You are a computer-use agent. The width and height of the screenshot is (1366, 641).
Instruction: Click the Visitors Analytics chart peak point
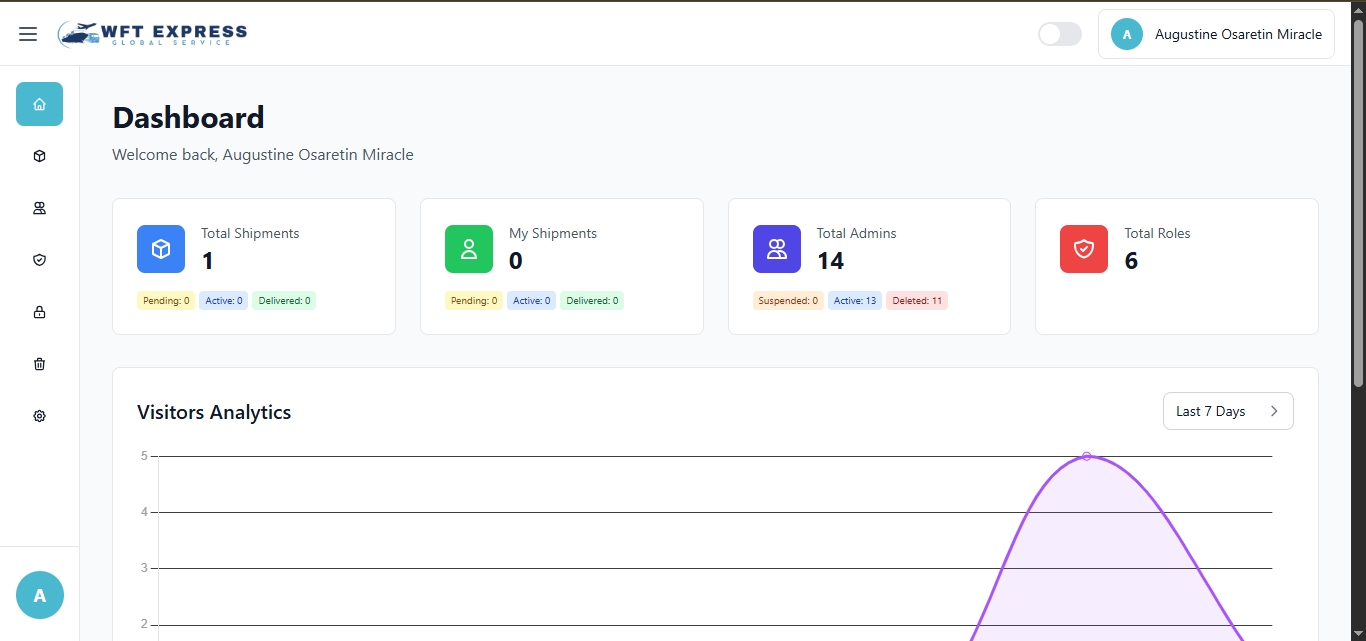click(1087, 456)
